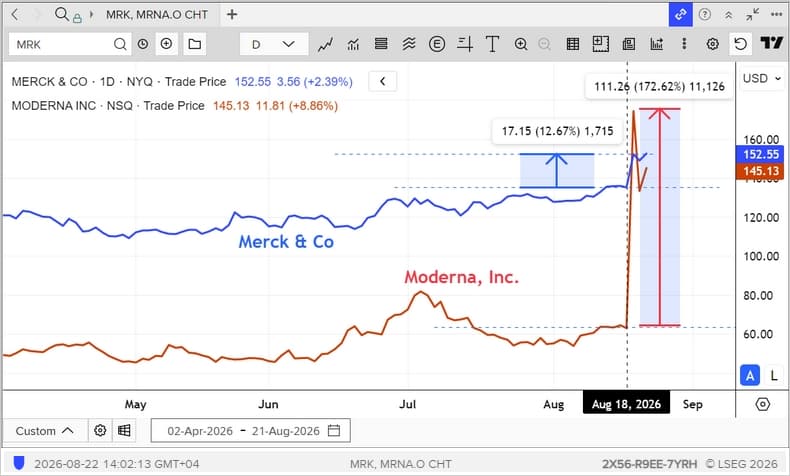Open help question mark icon
Screen dimensions: 790x476
(705, 15)
